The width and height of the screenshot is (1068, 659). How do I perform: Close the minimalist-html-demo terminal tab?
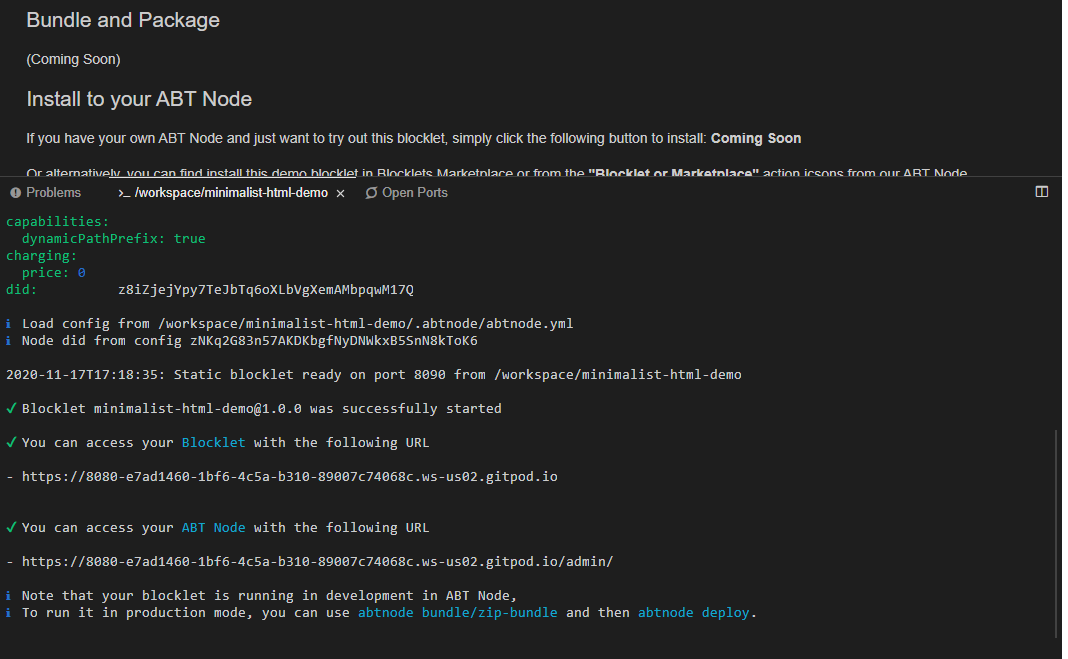341,193
